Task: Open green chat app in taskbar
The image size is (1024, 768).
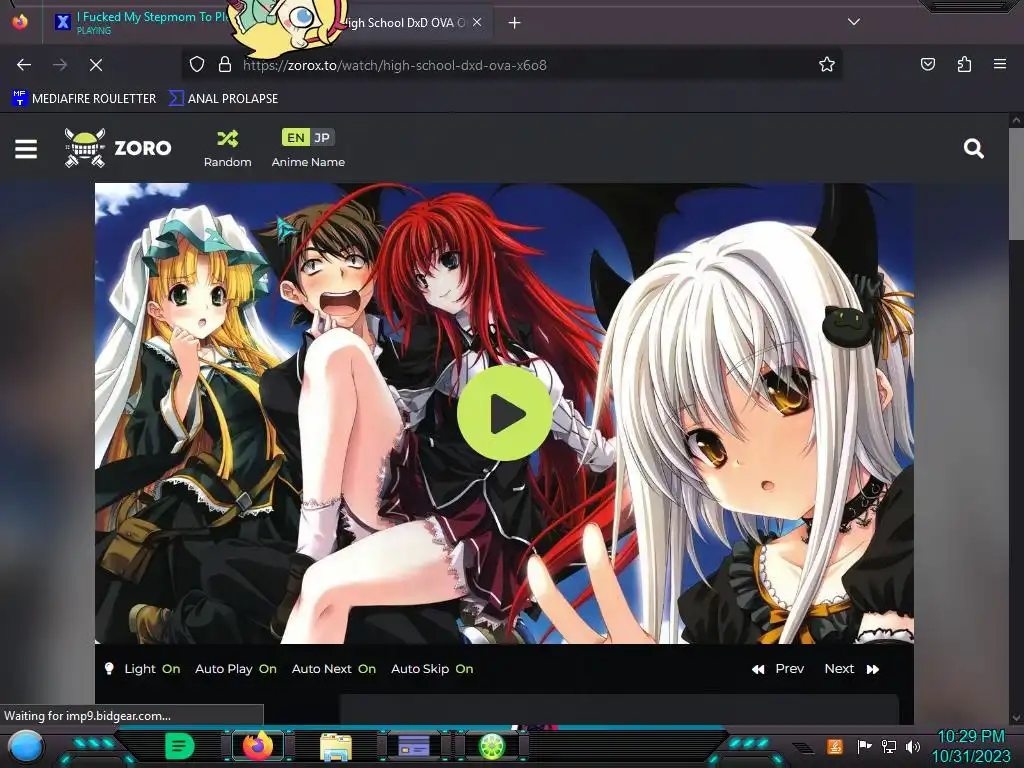Action: point(180,746)
